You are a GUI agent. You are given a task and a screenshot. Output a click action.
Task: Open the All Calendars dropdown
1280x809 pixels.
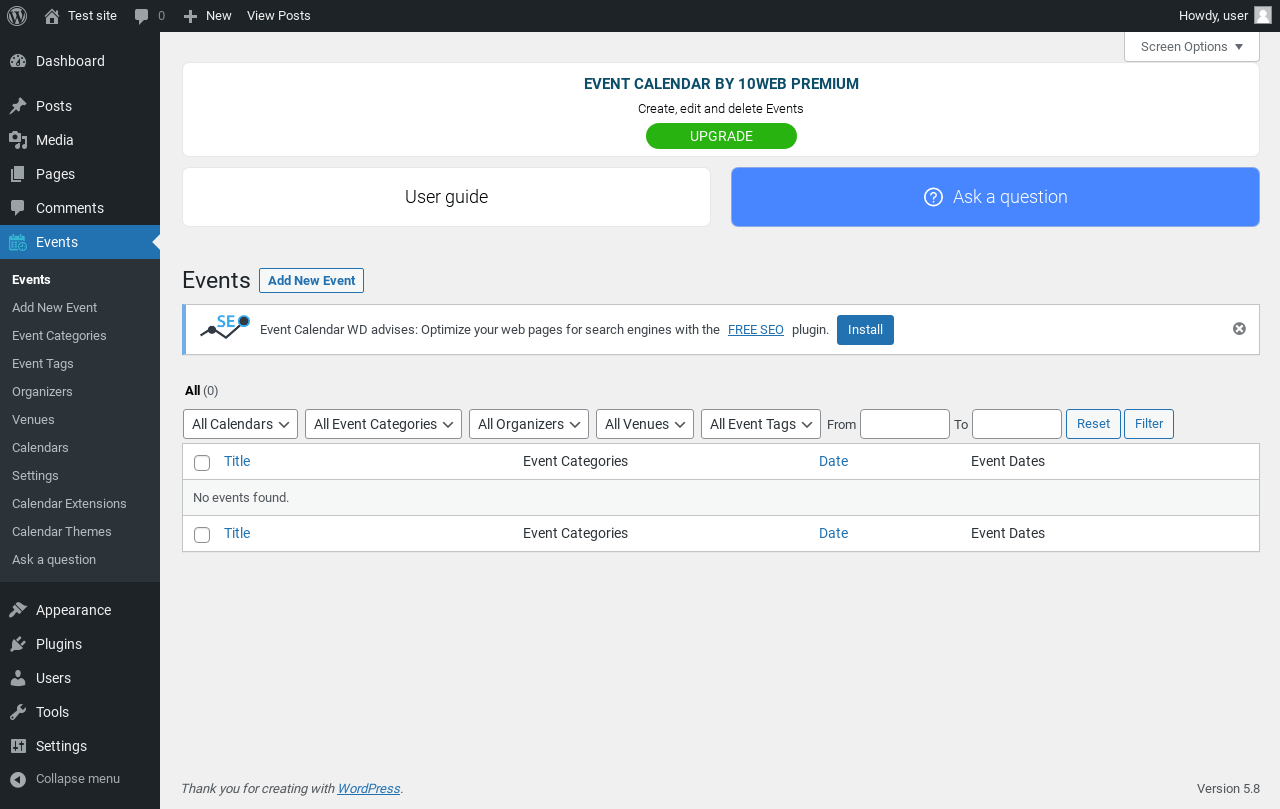click(x=240, y=424)
